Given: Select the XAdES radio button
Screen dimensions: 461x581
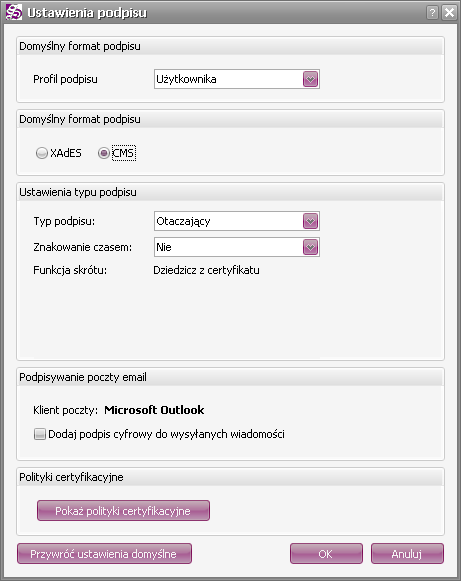Looking at the screenshot, I should [42, 153].
